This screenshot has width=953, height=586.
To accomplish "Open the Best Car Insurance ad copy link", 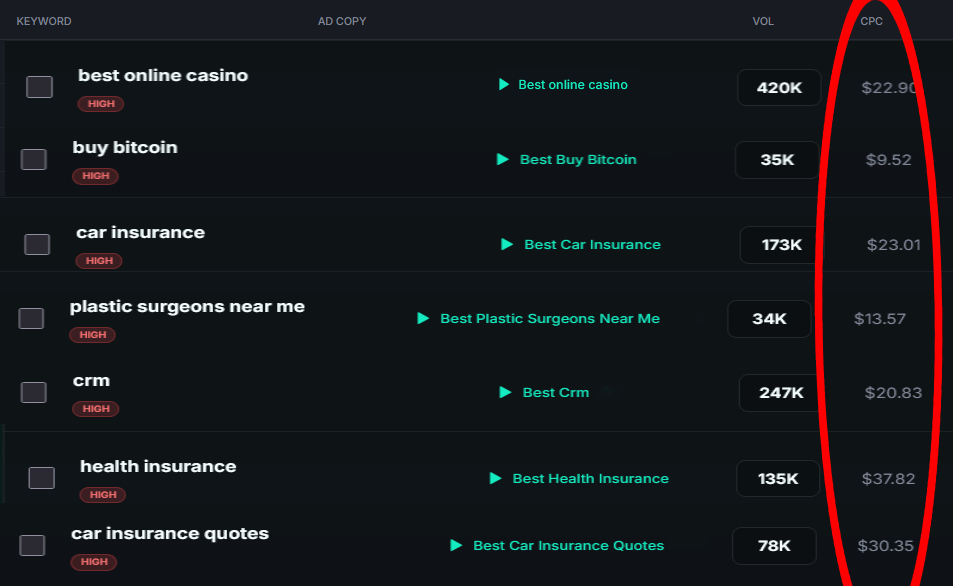I will tap(592, 244).
